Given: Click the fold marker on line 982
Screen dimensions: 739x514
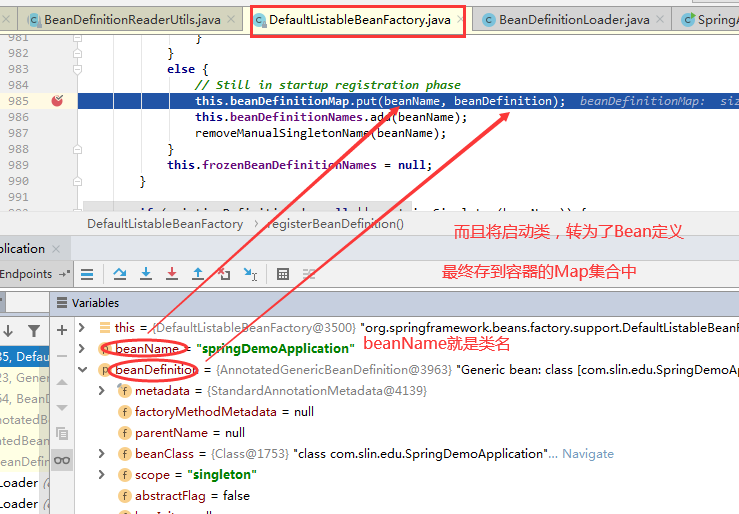Looking at the screenshot, I should [78, 53].
